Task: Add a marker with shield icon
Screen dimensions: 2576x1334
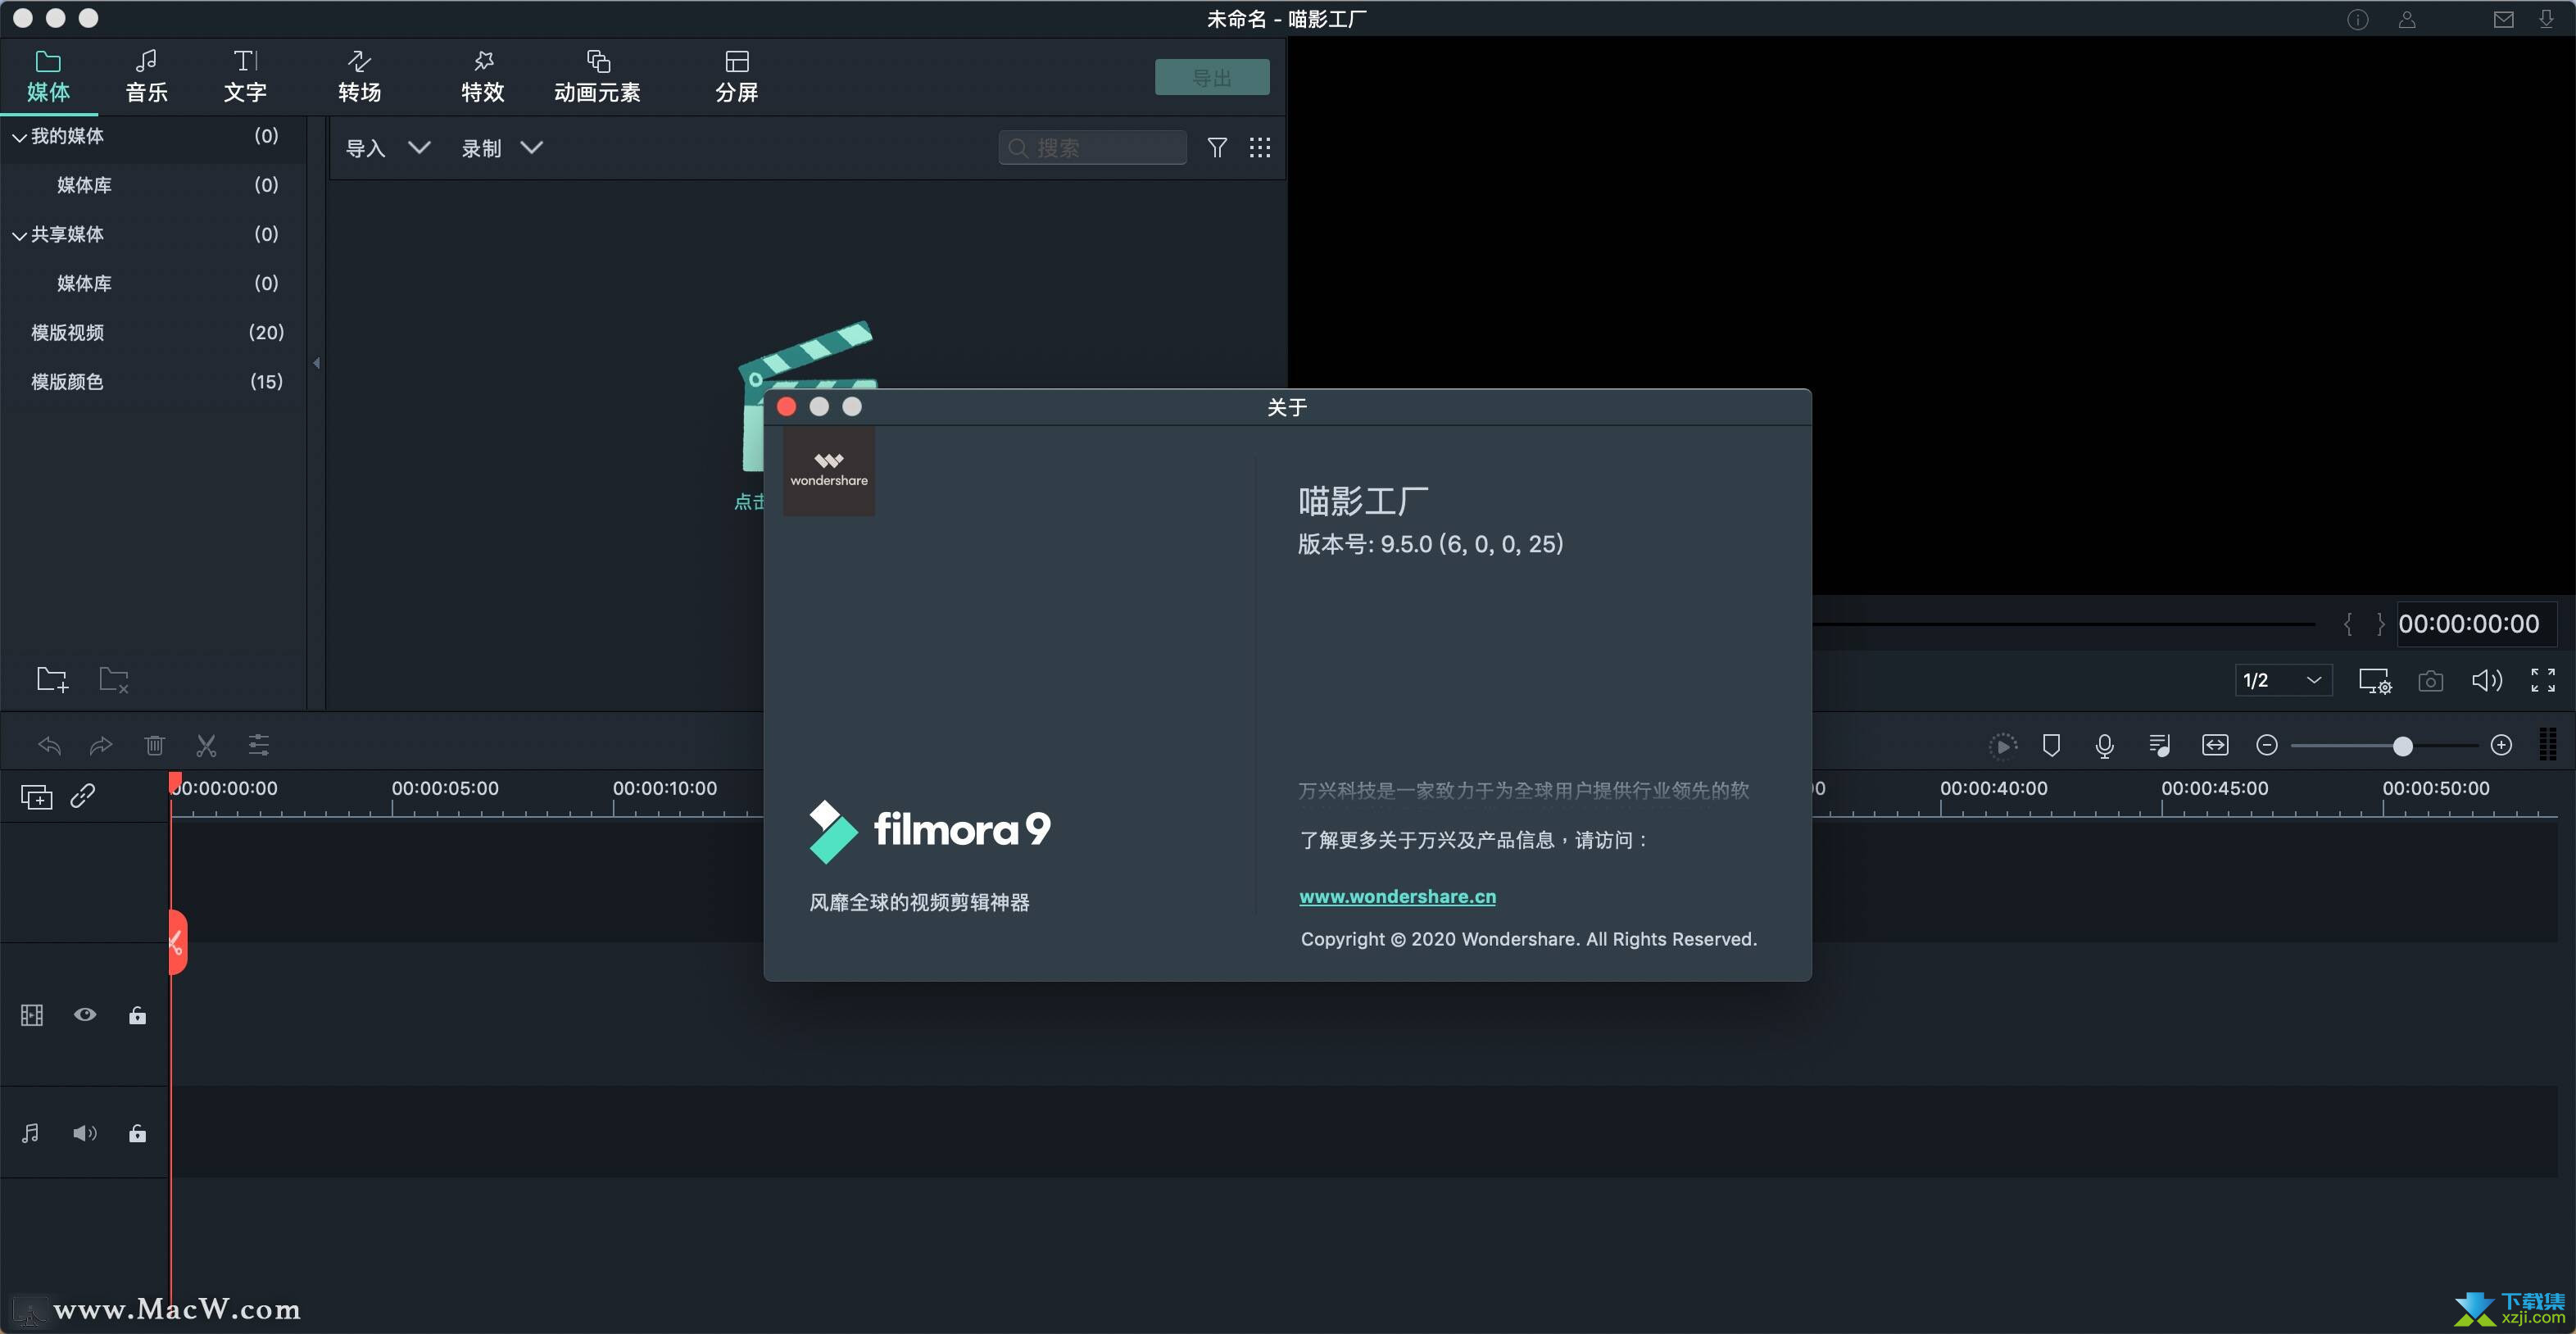Action: click(2051, 745)
